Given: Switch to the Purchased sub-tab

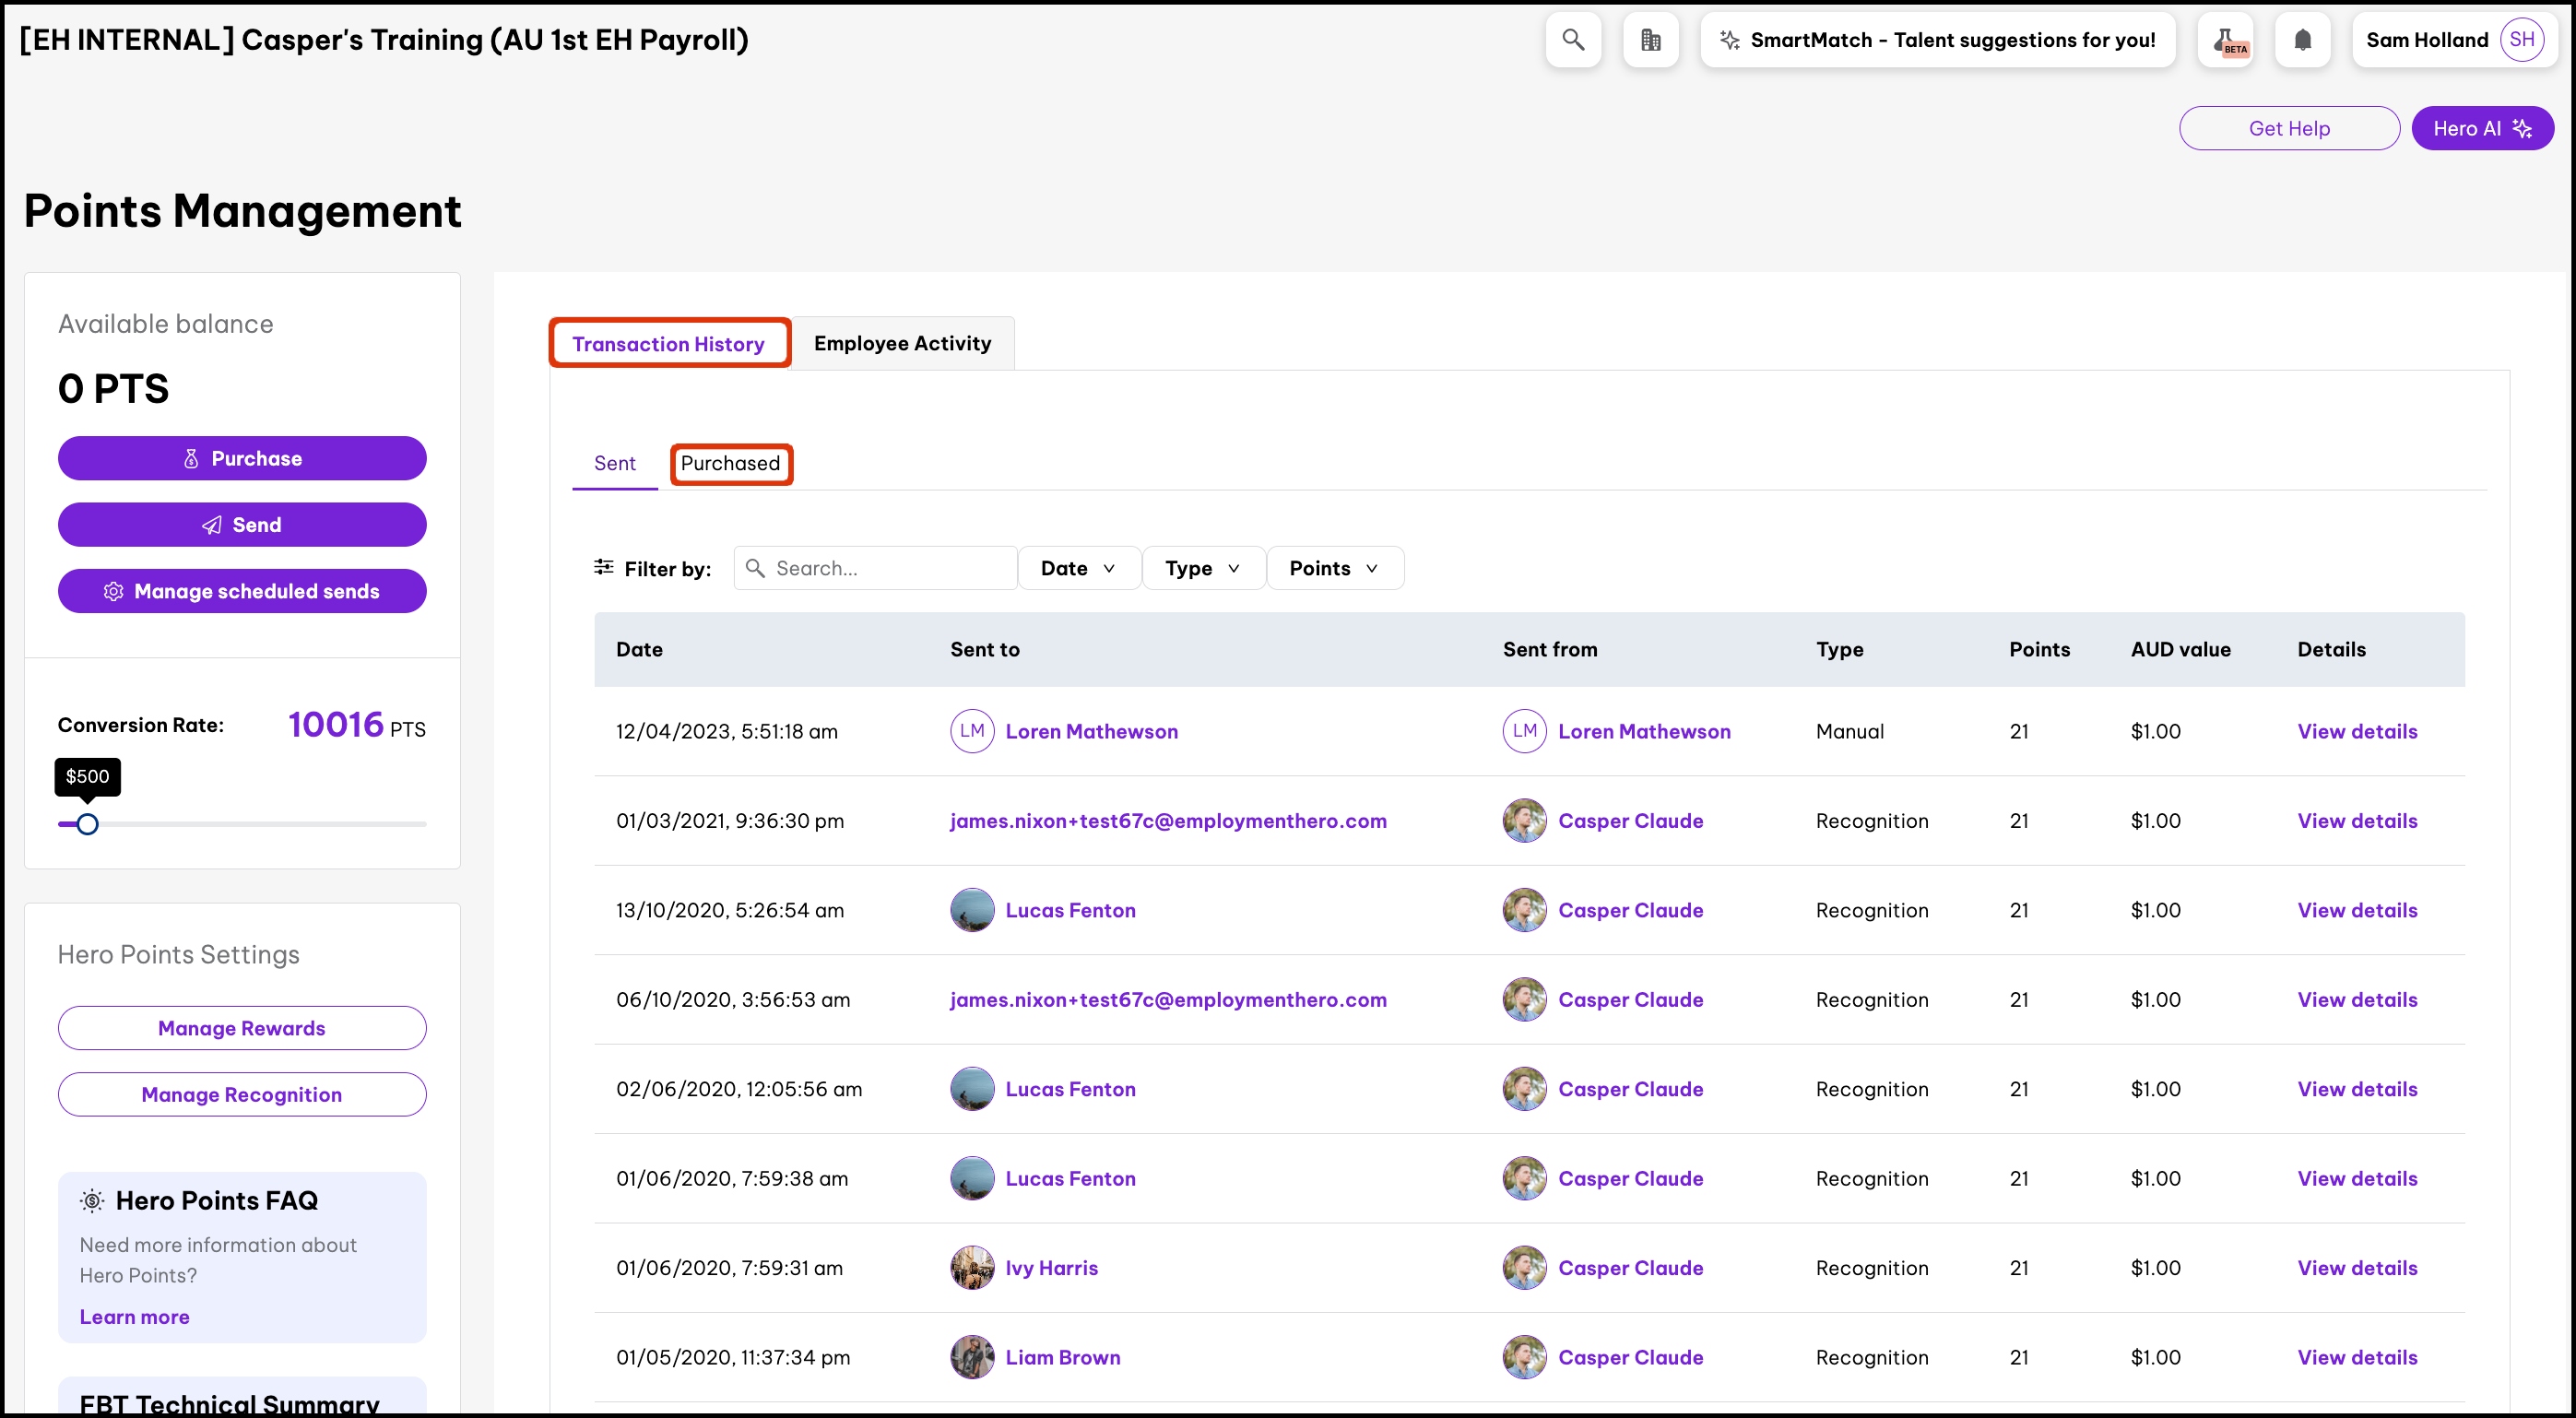Looking at the screenshot, I should point(730,463).
